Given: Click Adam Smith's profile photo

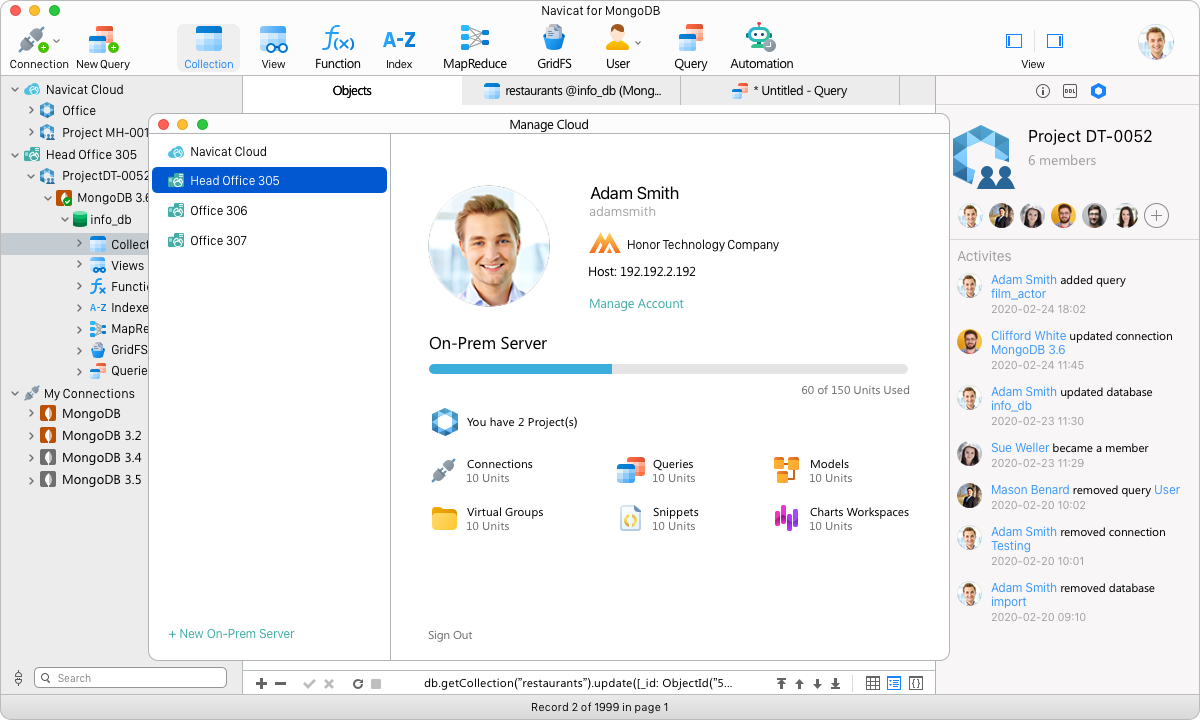Looking at the screenshot, I should [489, 245].
